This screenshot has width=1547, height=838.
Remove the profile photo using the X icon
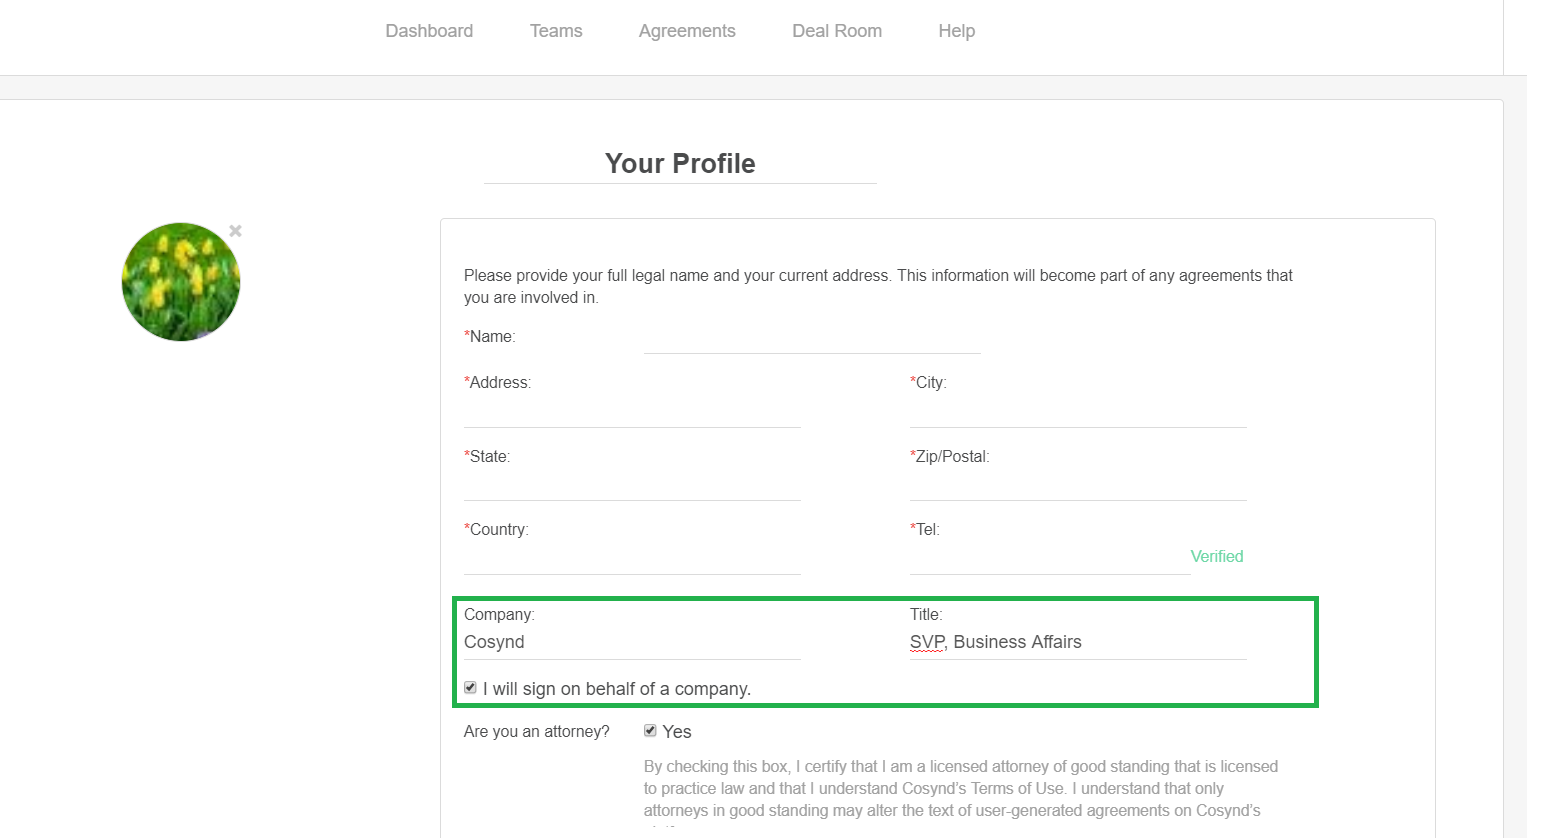tap(234, 231)
